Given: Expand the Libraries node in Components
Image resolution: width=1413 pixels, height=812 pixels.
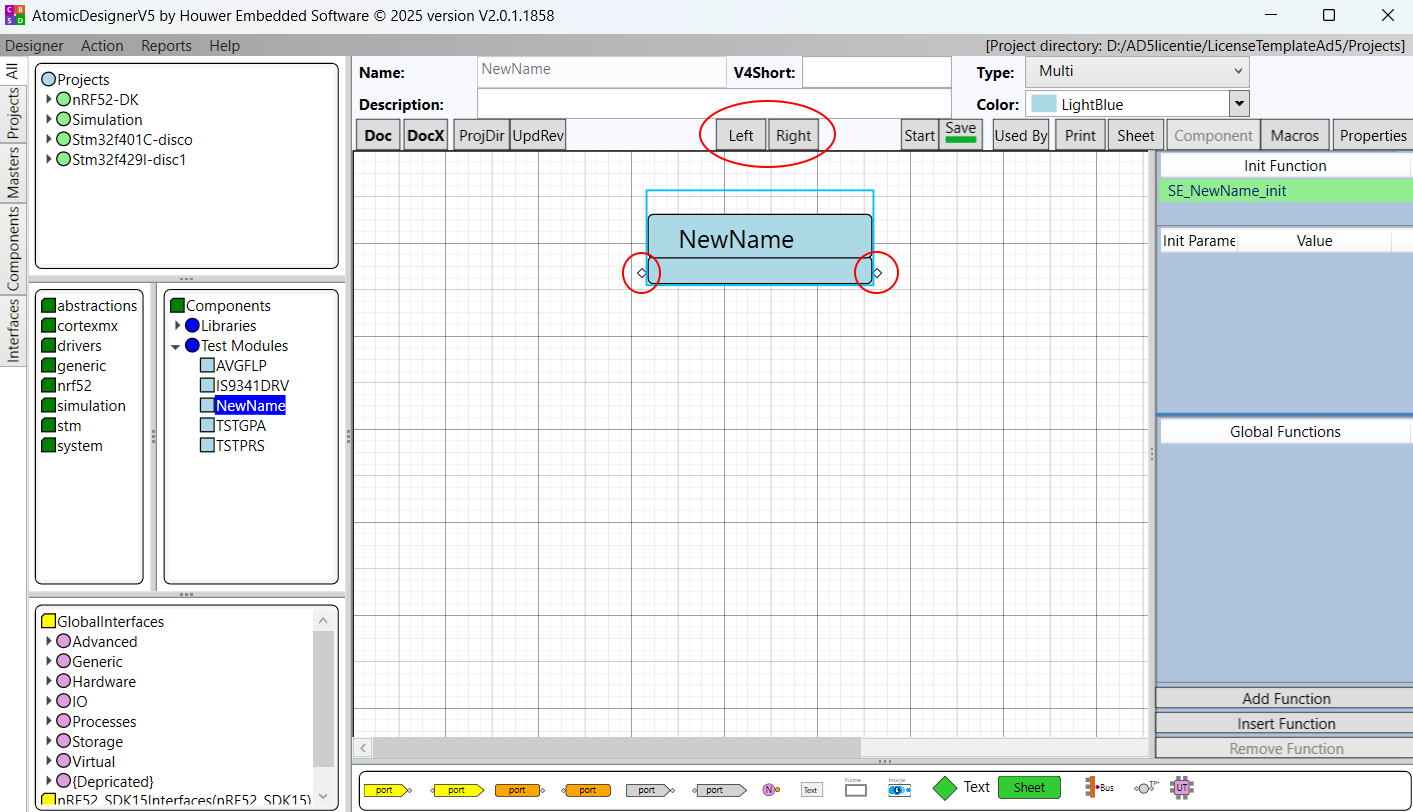Looking at the screenshot, I should point(178,326).
